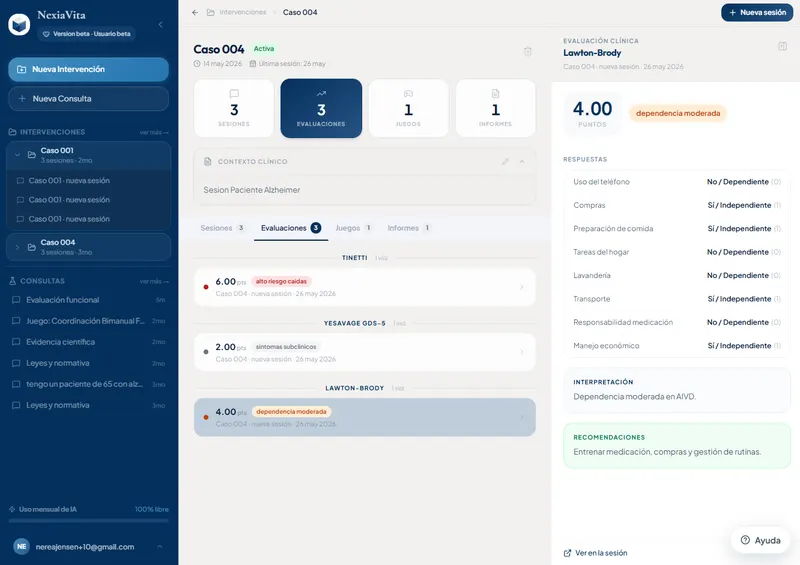The image size is (800, 565).
Task: Click ver más next to Intervenciones
Action: (154, 132)
